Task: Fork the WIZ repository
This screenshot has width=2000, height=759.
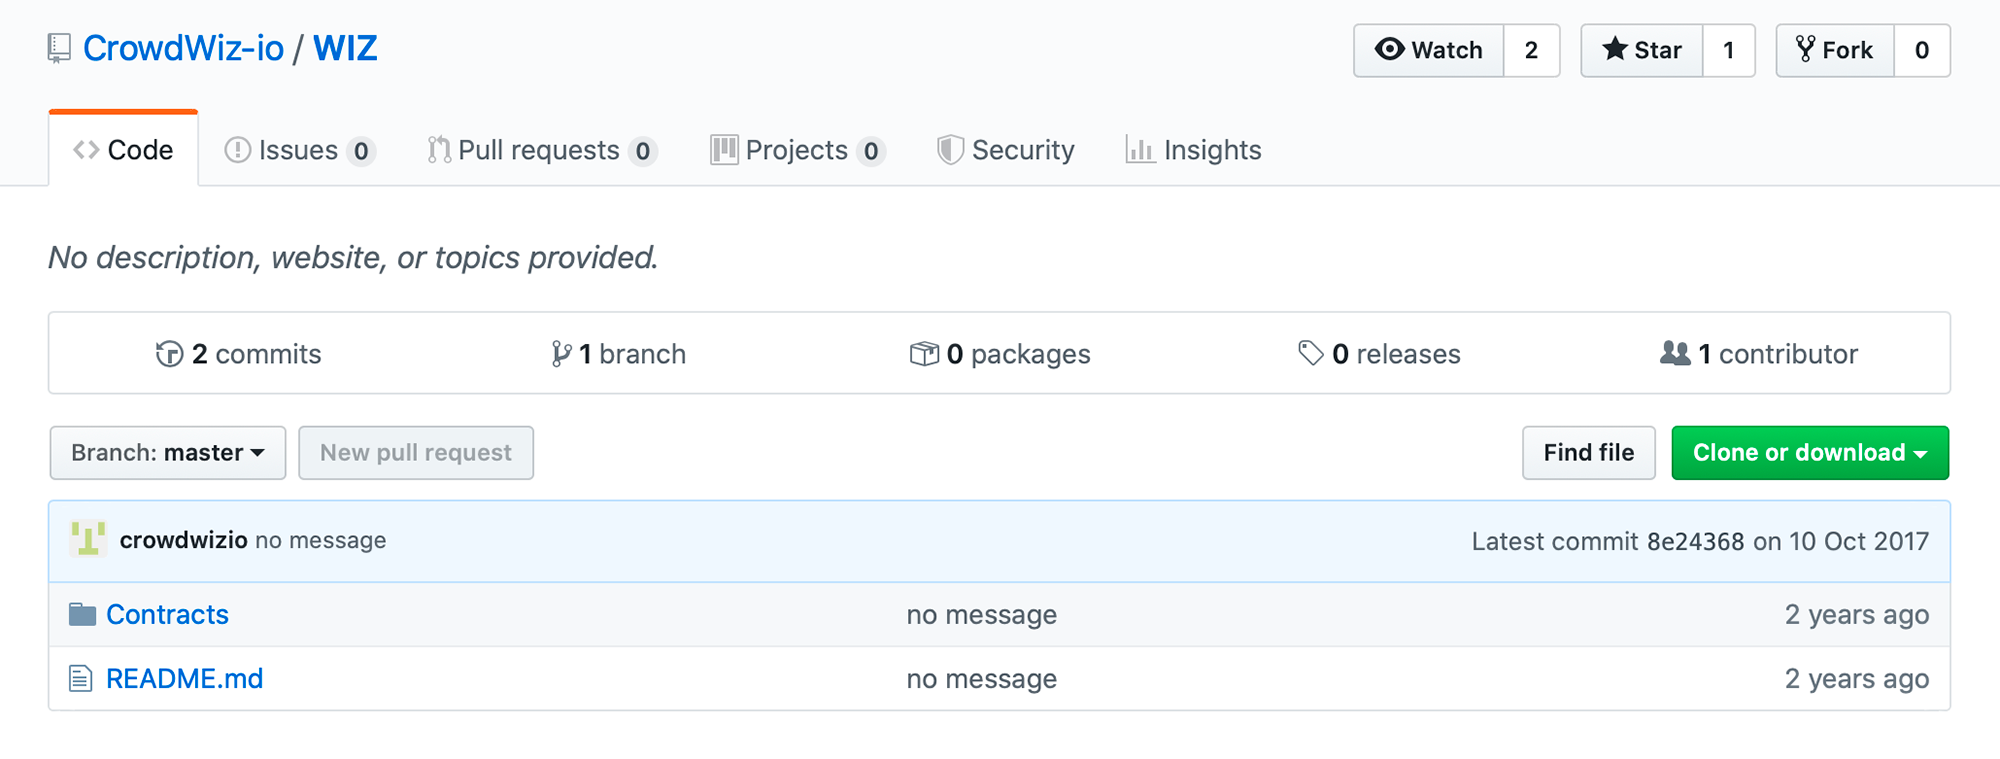Action: coord(1835,50)
